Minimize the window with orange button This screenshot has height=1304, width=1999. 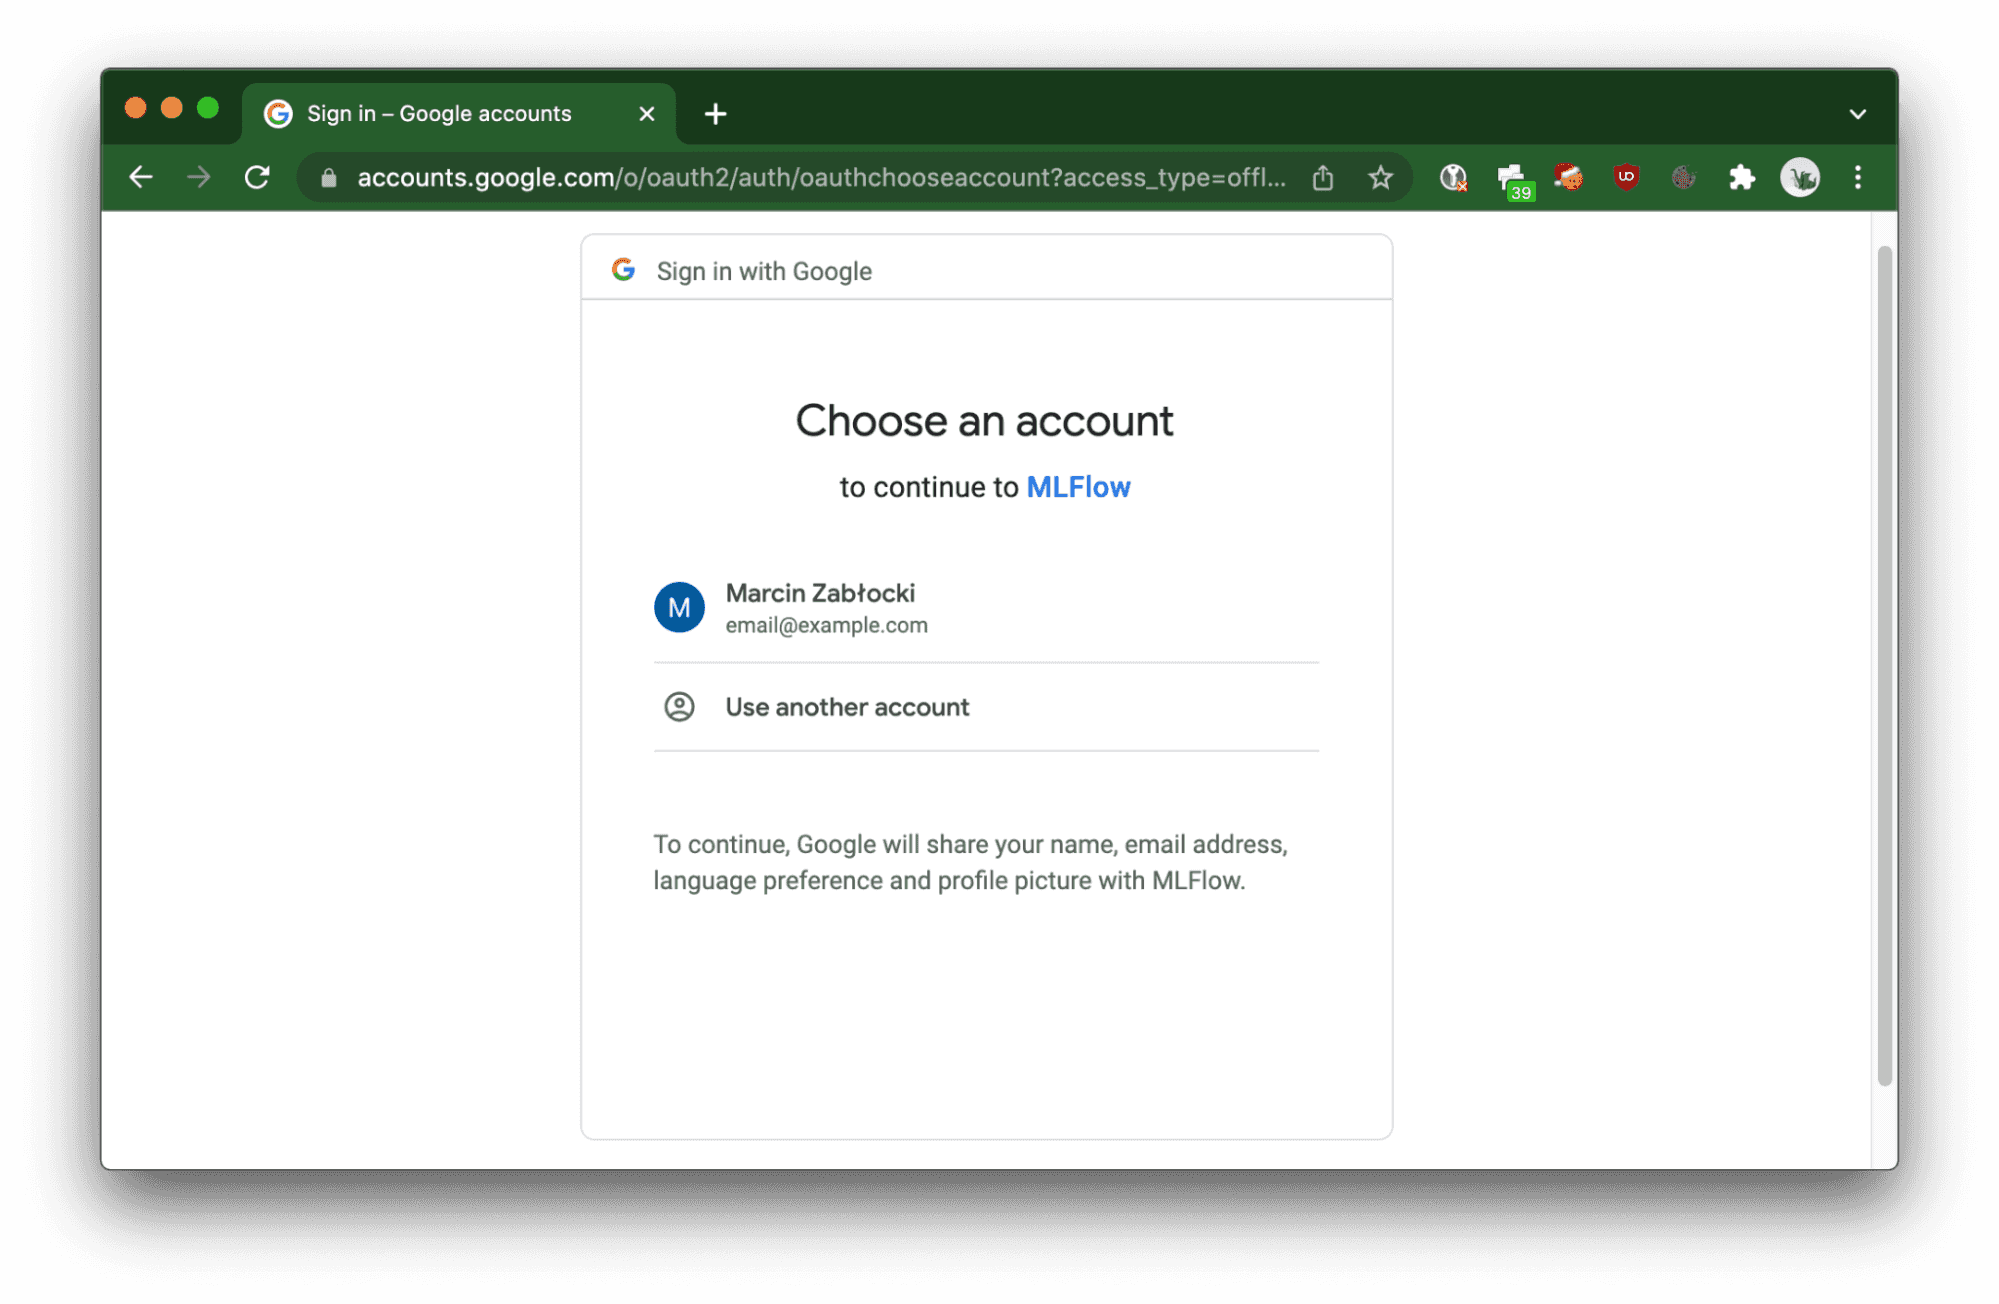click(x=172, y=108)
